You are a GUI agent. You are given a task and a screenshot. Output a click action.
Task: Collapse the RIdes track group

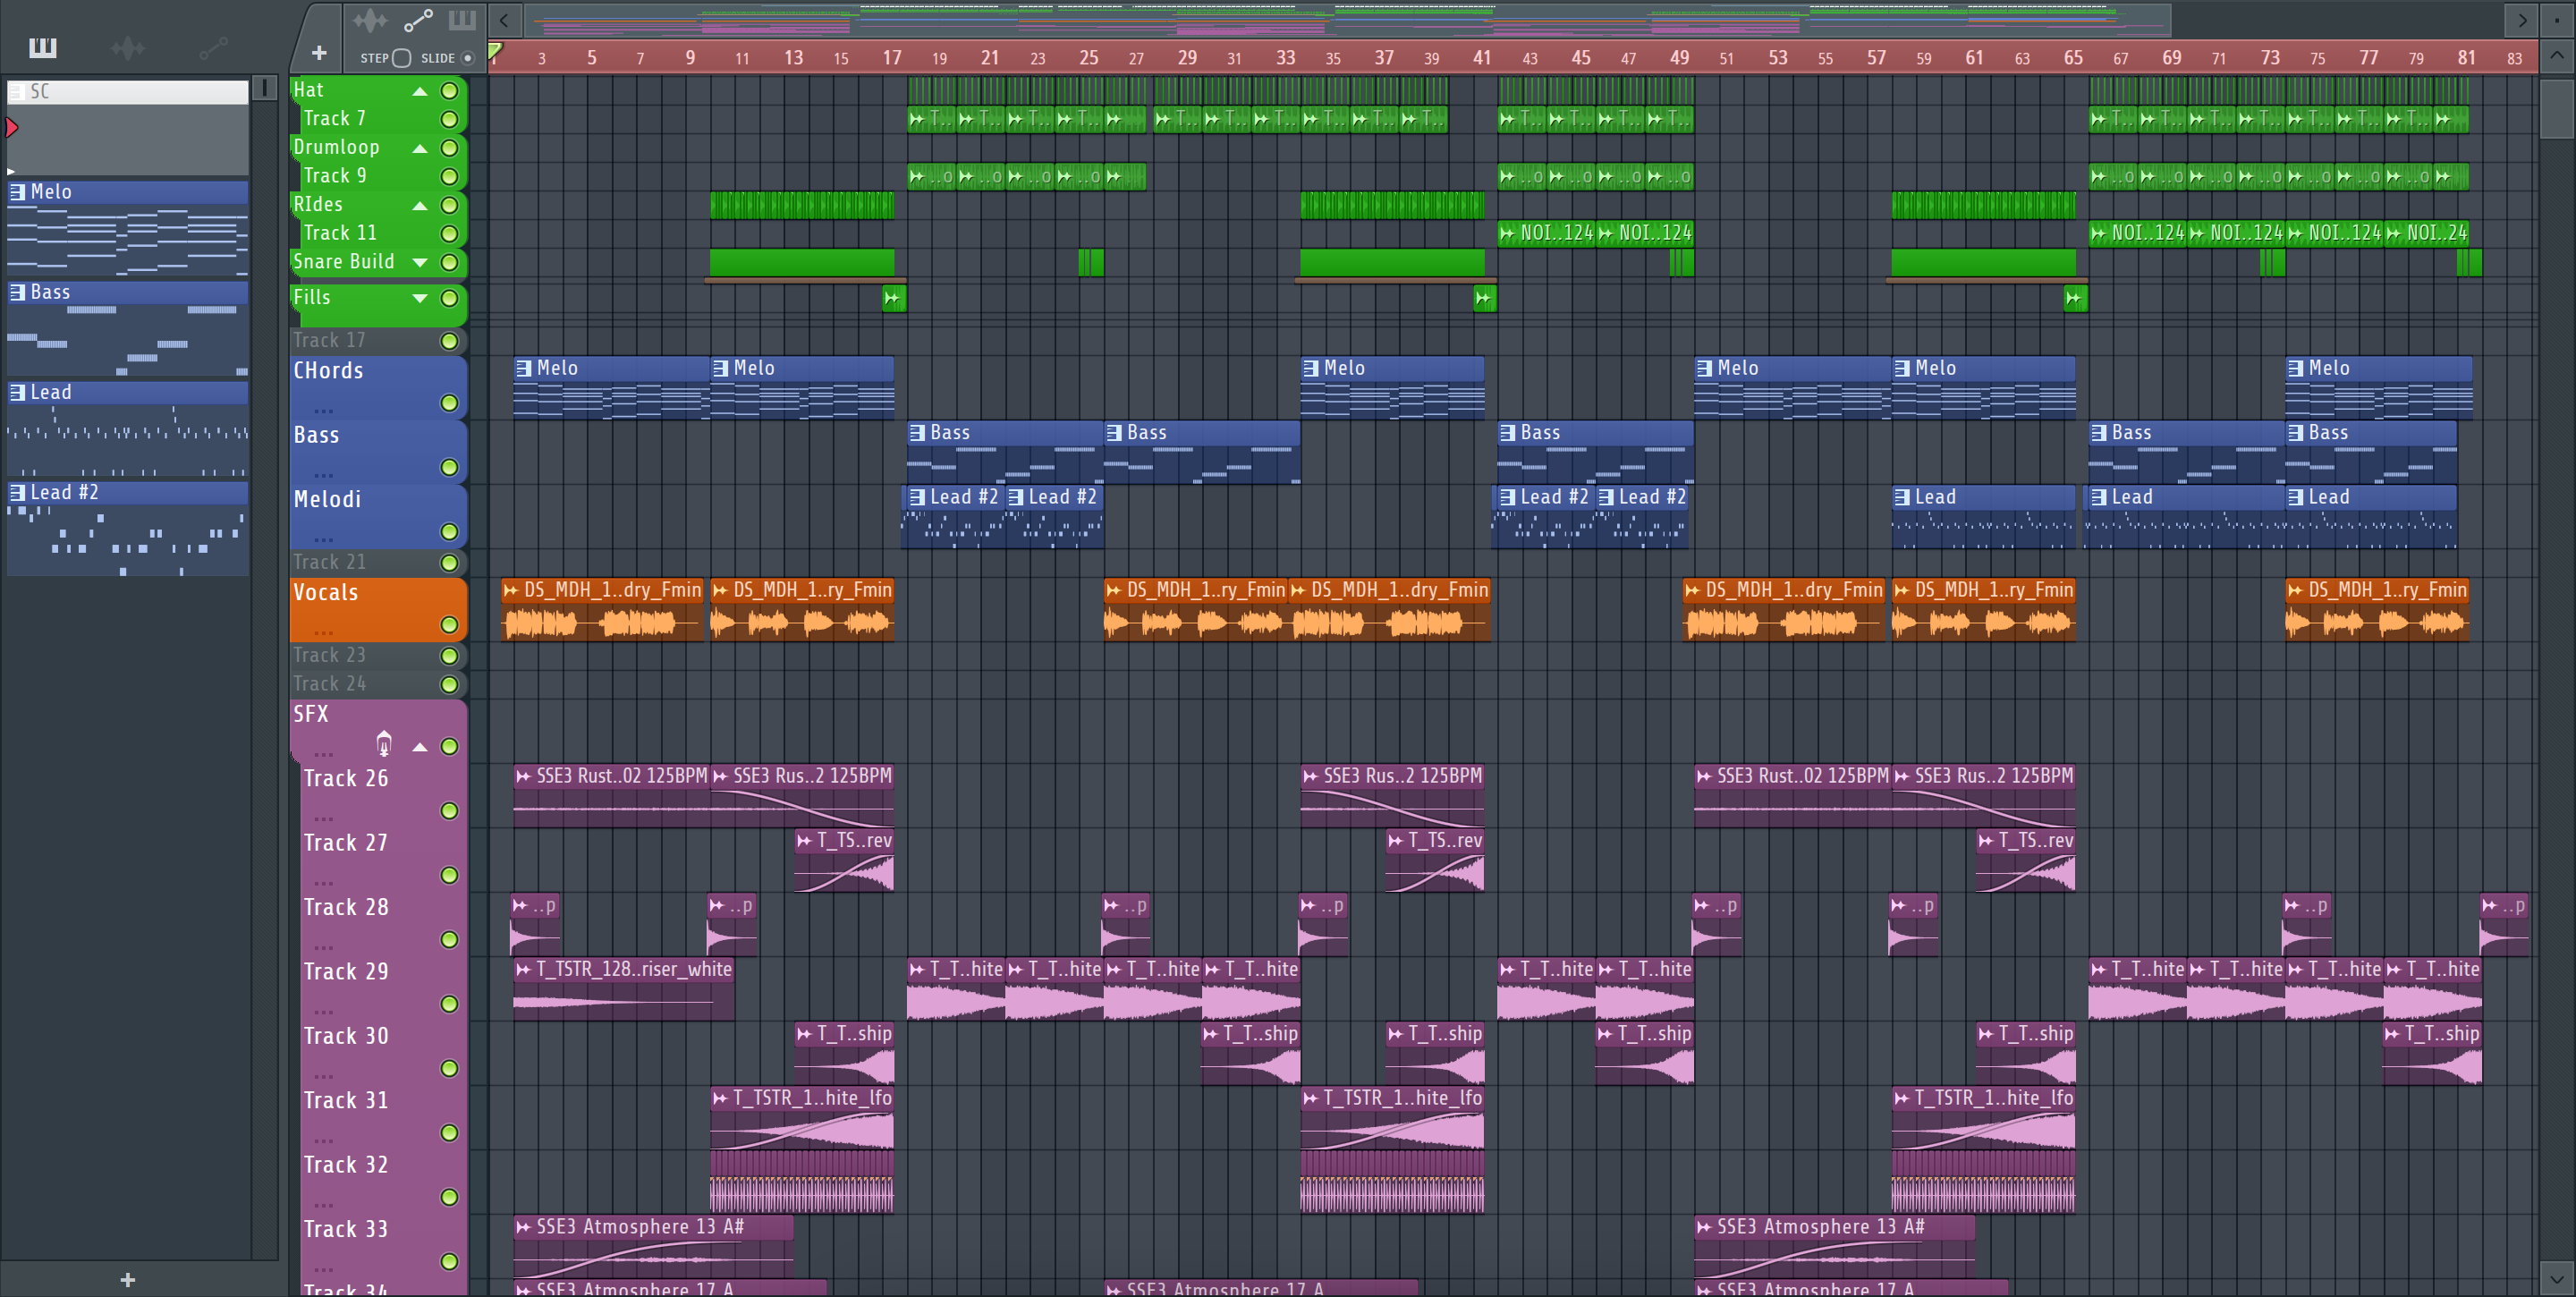pos(420,205)
